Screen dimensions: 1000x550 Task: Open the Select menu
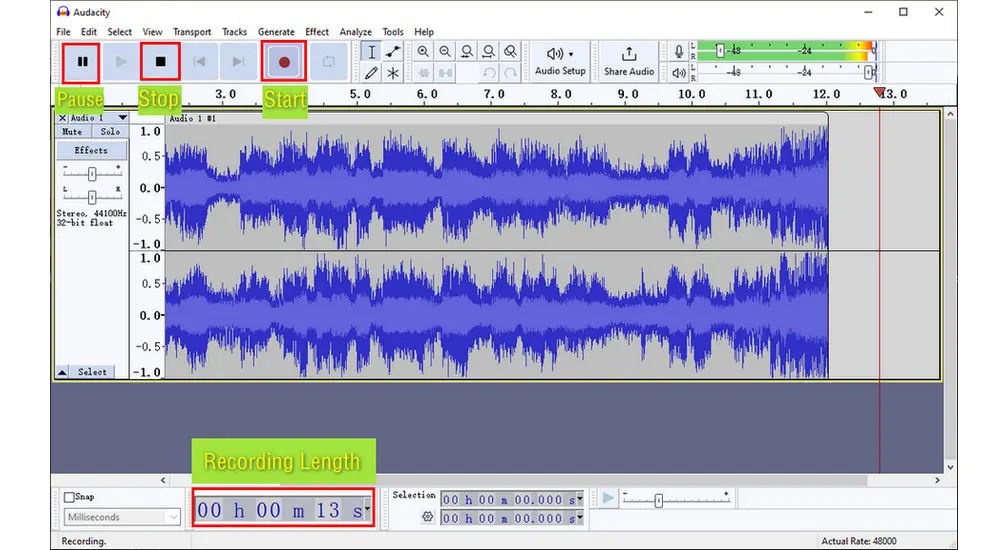(119, 32)
